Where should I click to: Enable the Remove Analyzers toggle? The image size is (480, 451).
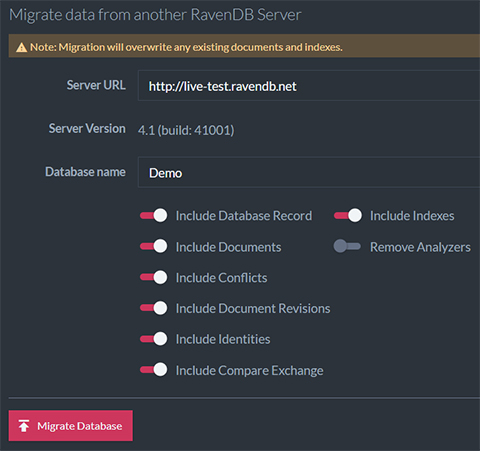click(347, 246)
